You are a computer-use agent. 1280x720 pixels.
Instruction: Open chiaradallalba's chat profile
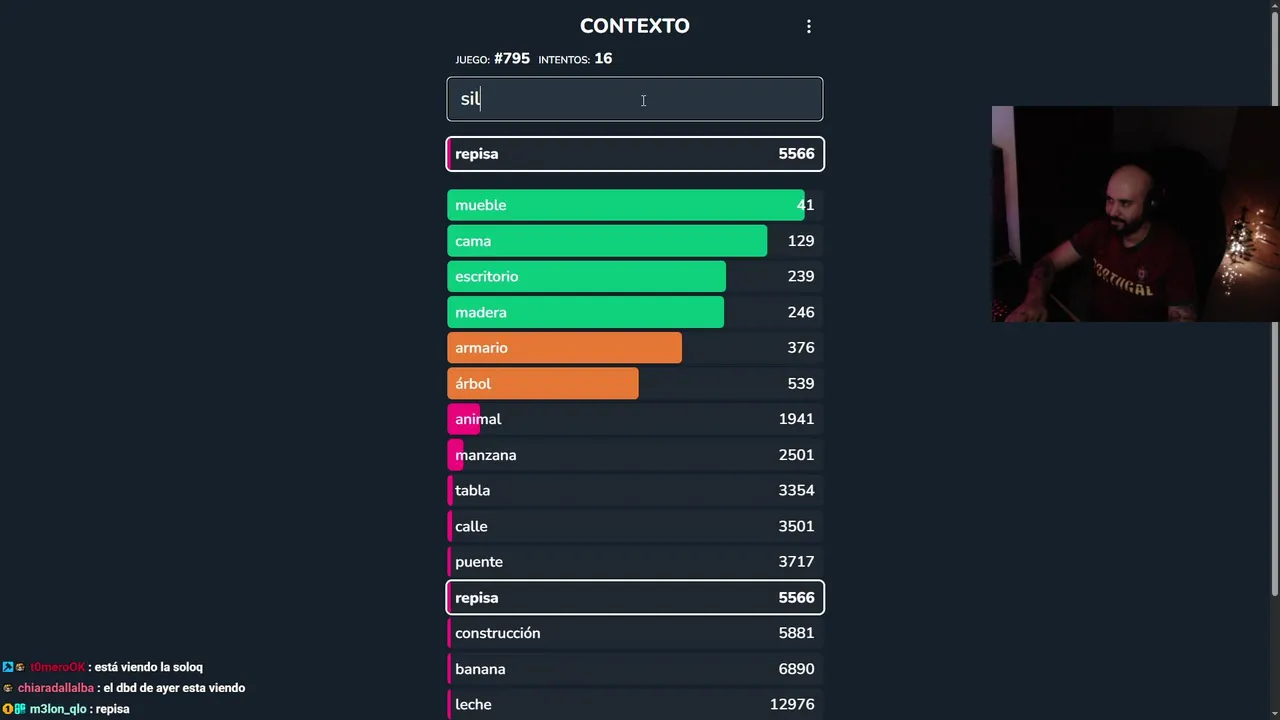coord(56,688)
